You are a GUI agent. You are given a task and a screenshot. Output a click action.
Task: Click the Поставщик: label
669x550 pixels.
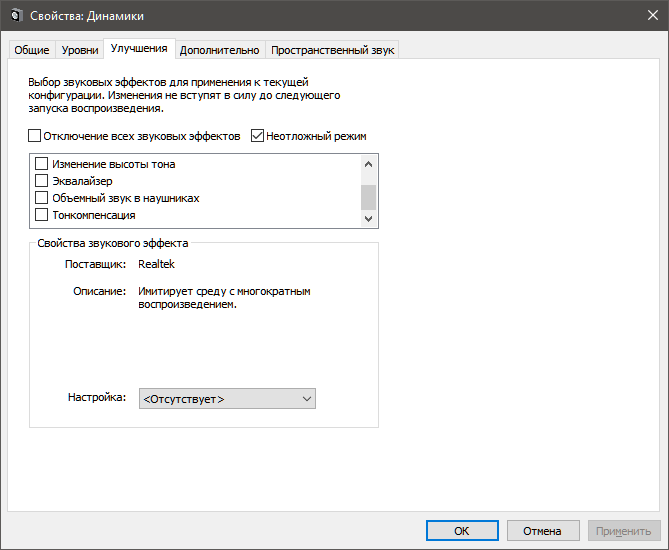pyautogui.click(x=96, y=264)
